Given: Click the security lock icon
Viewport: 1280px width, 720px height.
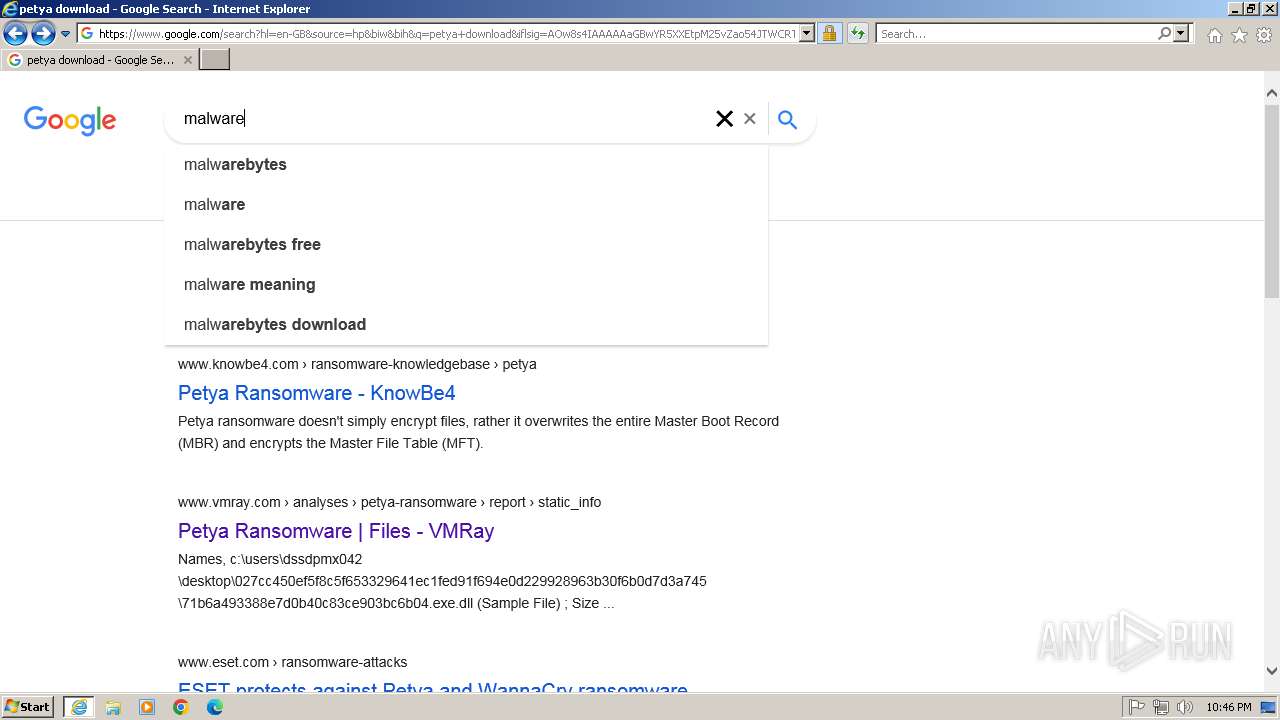Looking at the screenshot, I should click(829, 34).
